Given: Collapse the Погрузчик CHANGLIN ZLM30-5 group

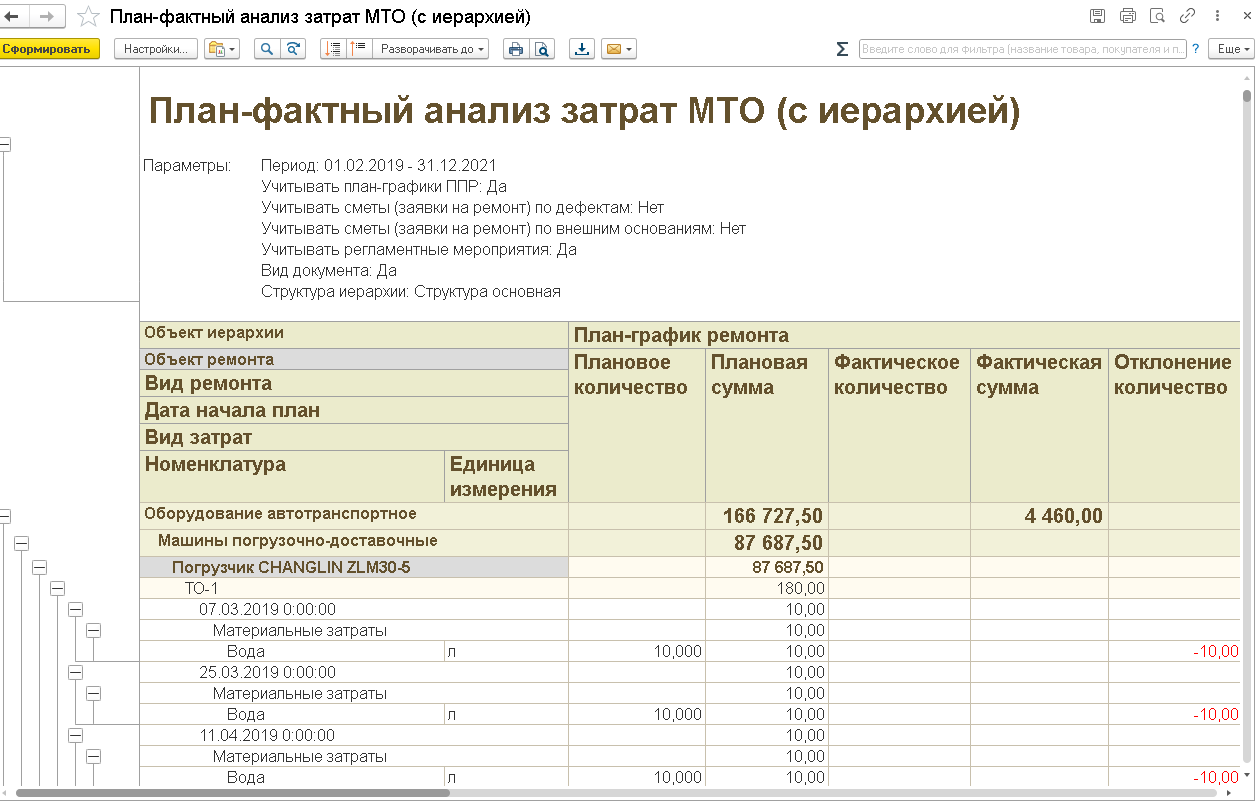Looking at the screenshot, I should click(x=39, y=567).
